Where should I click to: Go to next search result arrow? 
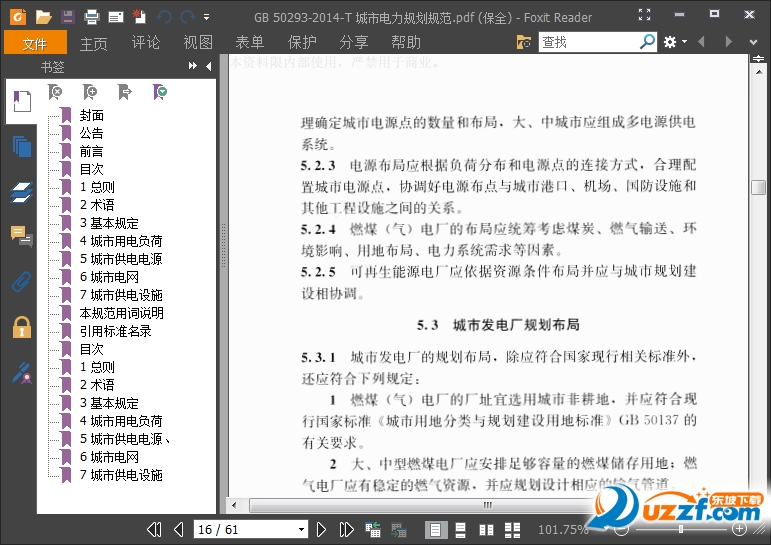[x=728, y=42]
